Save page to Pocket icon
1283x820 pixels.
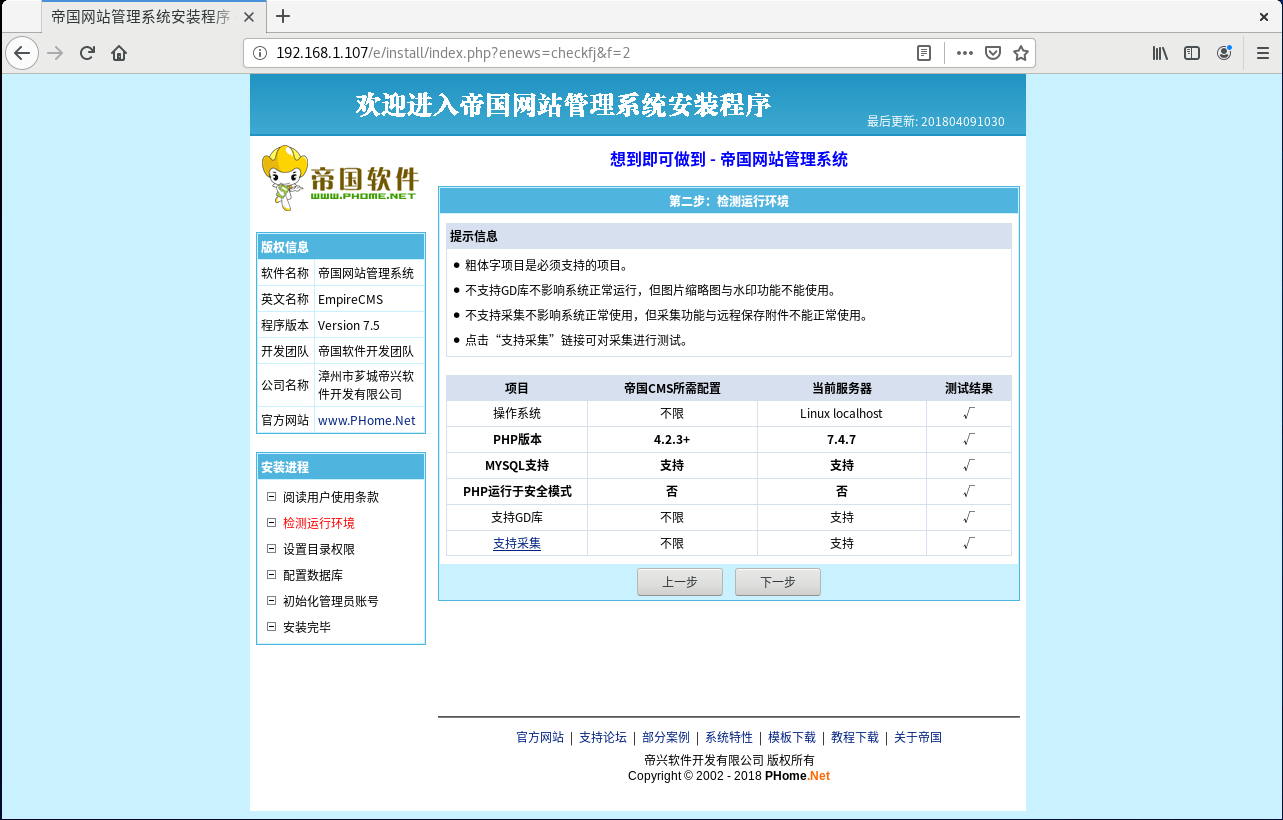click(x=993, y=53)
